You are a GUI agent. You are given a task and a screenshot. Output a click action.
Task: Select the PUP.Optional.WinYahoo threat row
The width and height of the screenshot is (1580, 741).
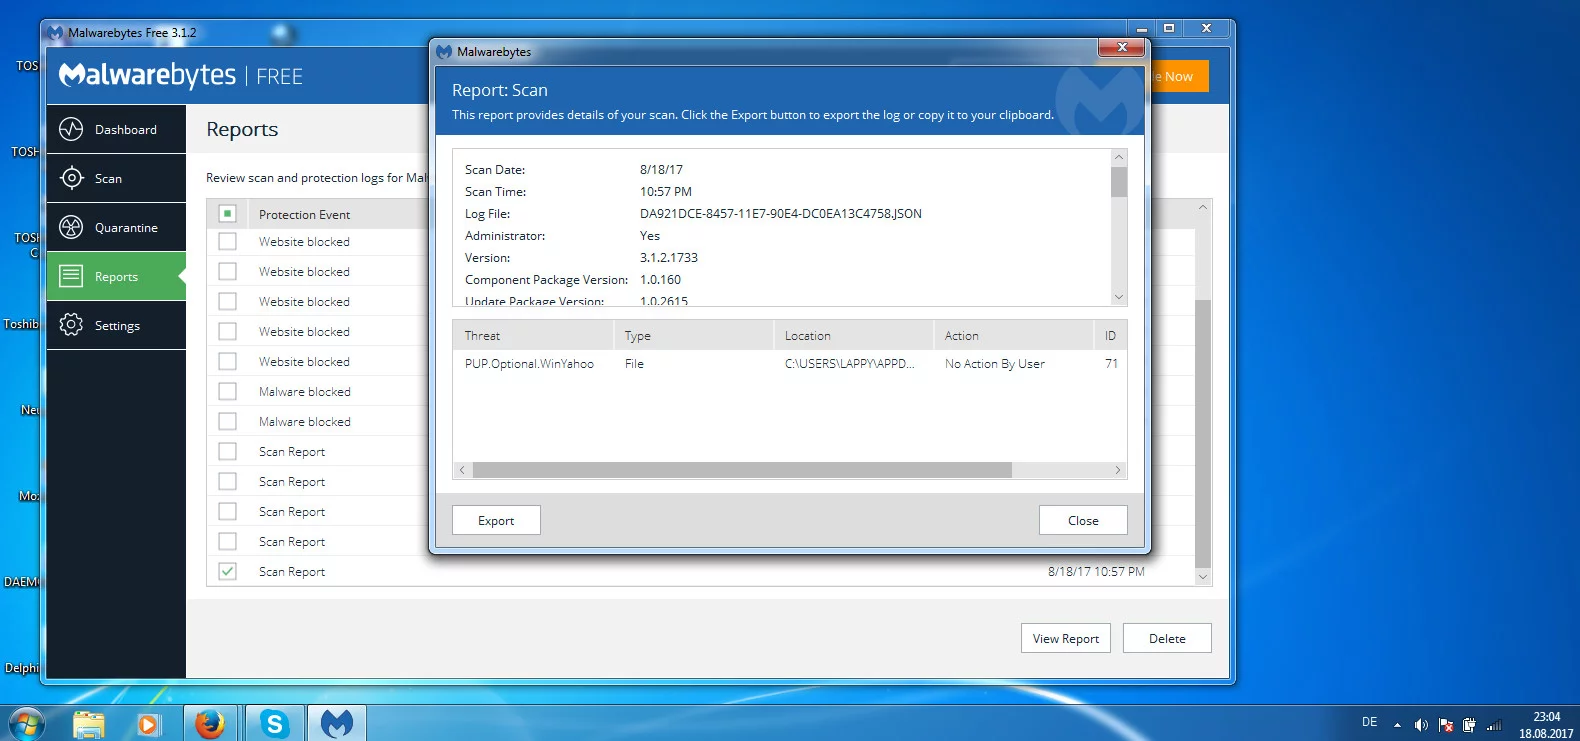point(530,364)
